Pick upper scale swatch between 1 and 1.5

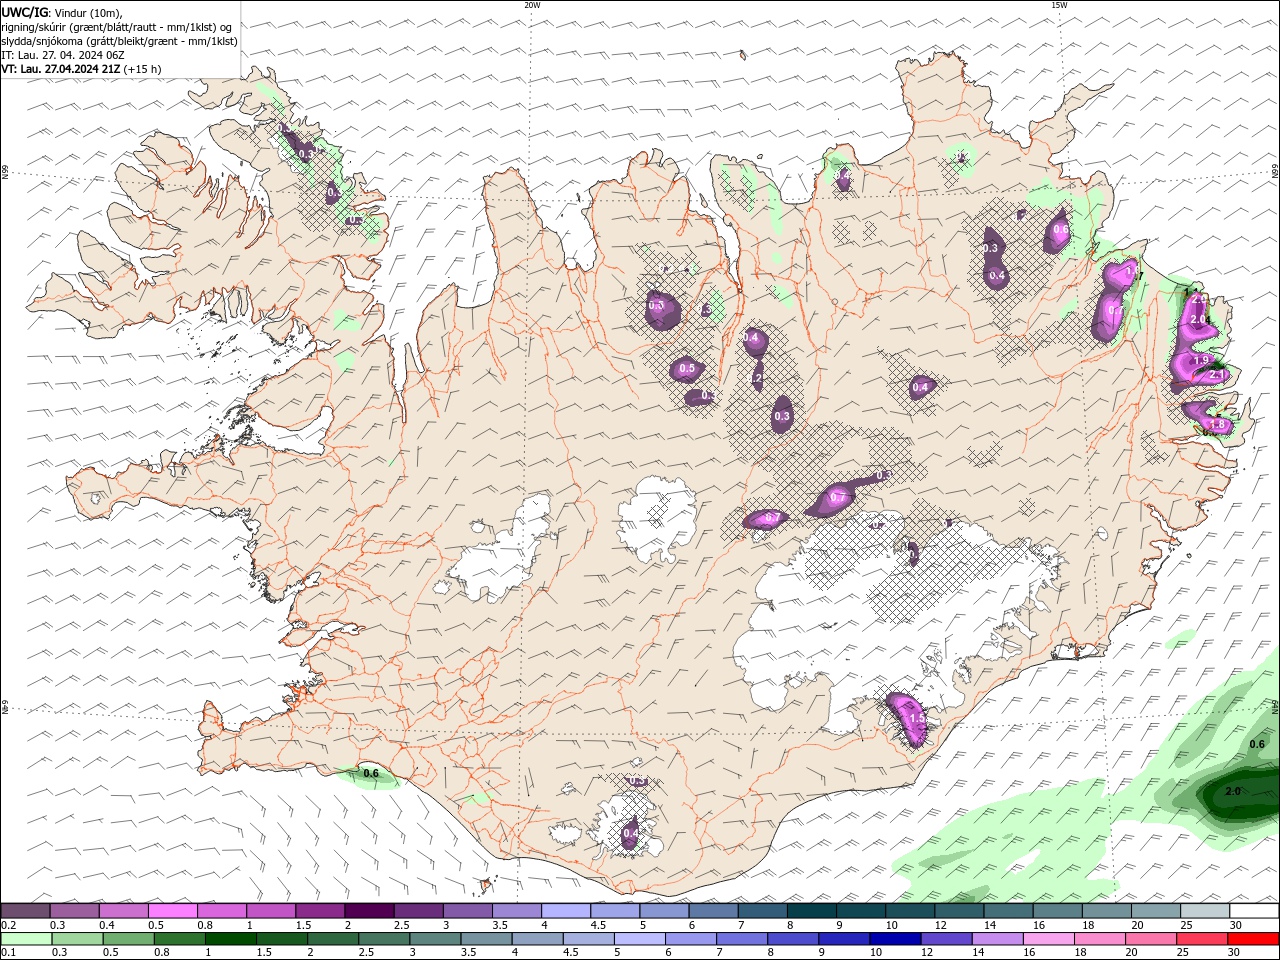click(270, 911)
